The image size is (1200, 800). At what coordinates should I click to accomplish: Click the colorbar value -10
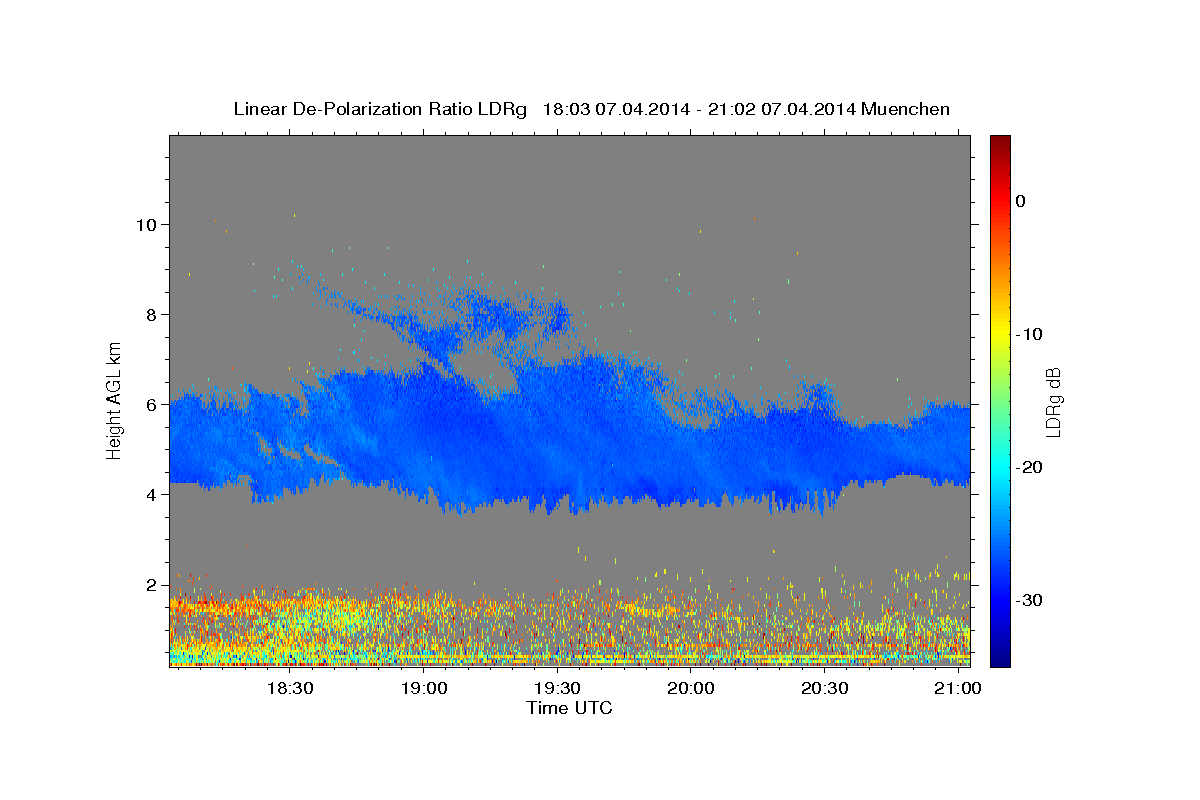tap(1031, 334)
